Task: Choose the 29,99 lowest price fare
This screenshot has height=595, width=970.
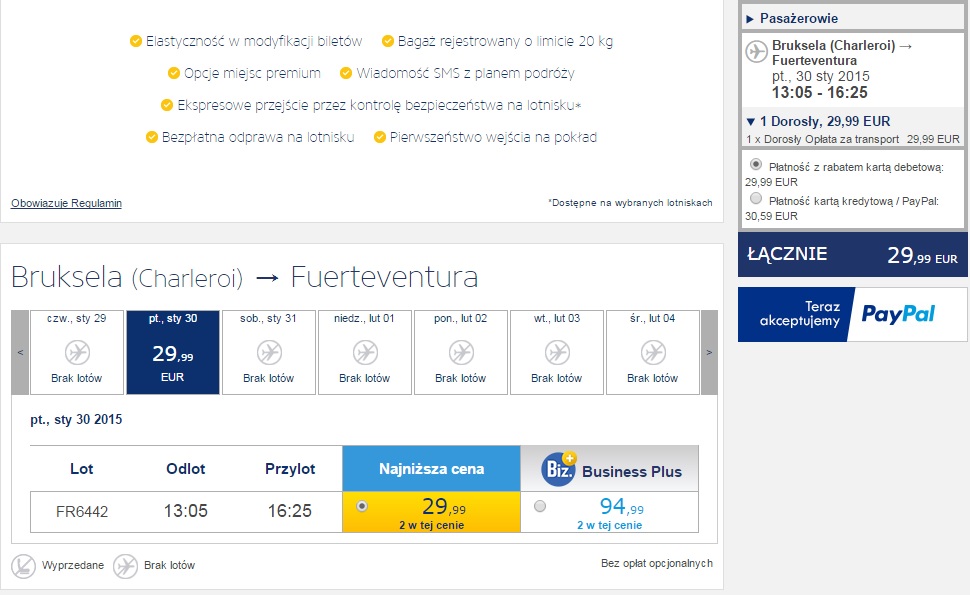Action: click(x=362, y=506)
